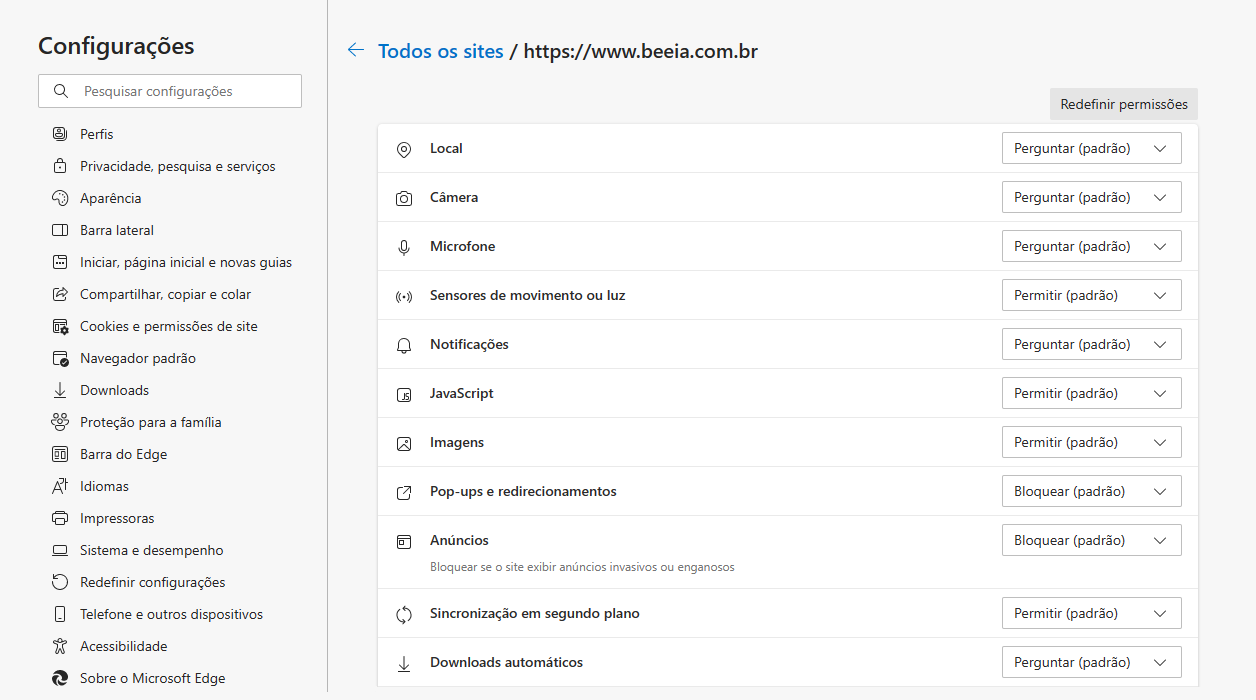Open the Local permission dropdown

1092,148
